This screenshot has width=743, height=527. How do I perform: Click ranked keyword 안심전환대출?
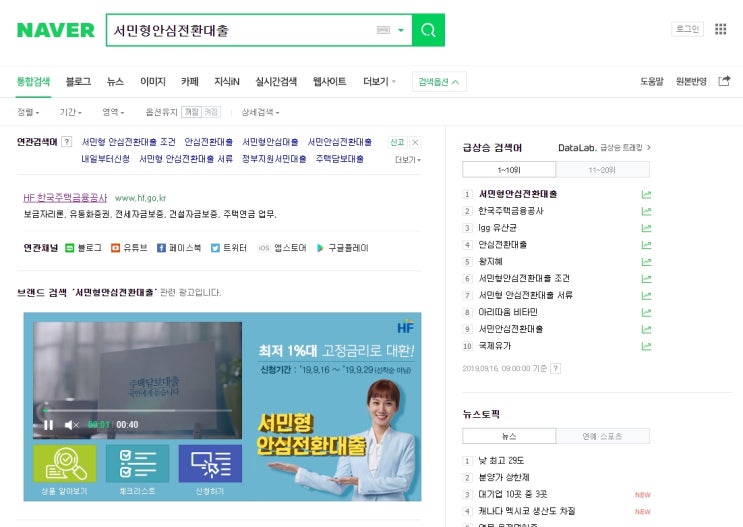point(502,245)
